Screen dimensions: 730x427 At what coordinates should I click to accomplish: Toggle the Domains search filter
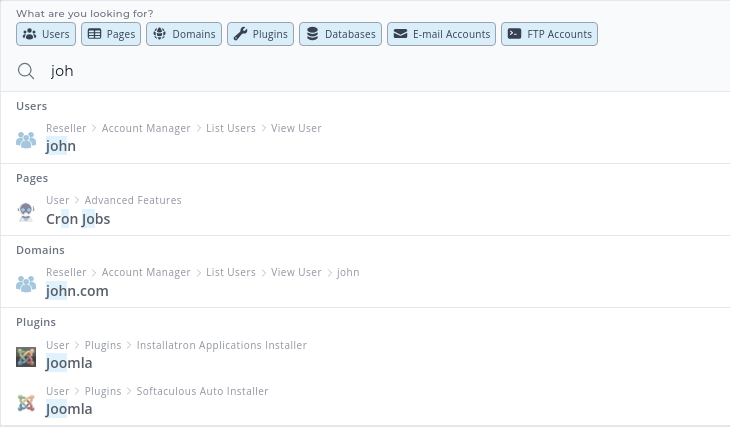(184, 34)
